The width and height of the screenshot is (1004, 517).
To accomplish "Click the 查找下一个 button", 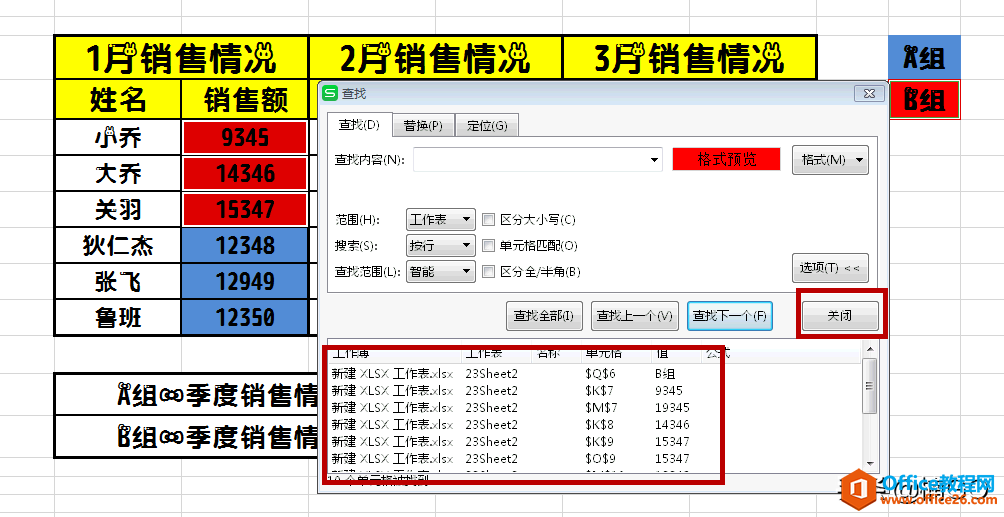I will pyautogui.click(x=730, y=316).
